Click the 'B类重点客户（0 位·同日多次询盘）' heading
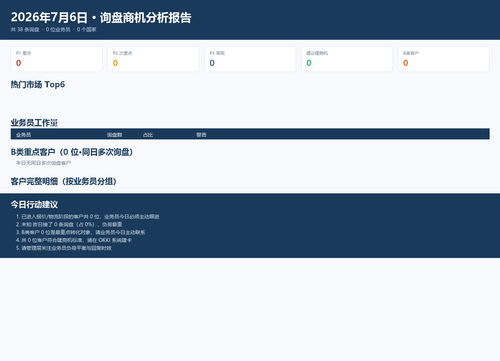 (72, 152)
